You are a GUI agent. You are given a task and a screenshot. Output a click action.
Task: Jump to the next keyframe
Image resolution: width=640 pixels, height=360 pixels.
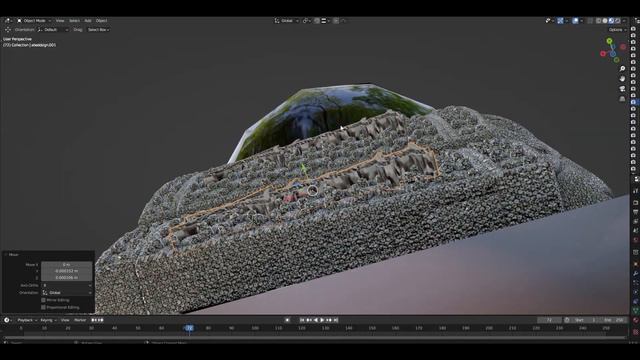[329, 320]
